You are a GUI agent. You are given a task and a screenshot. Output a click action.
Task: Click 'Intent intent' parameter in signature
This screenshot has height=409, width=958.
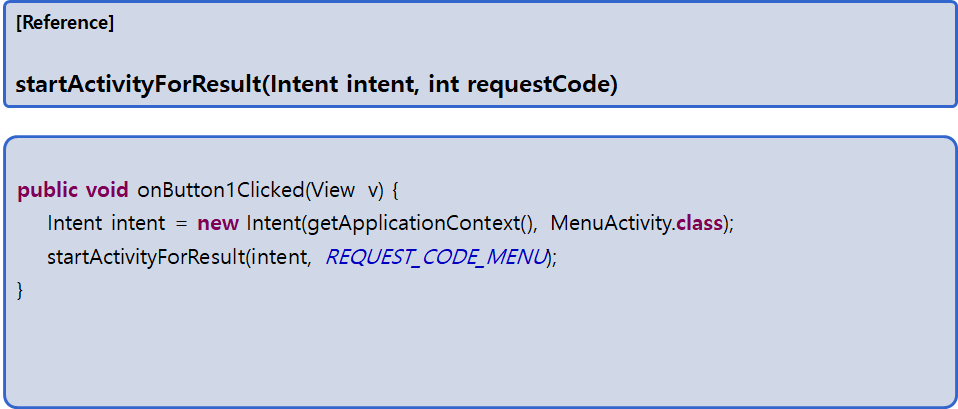(x=344, y=84)
